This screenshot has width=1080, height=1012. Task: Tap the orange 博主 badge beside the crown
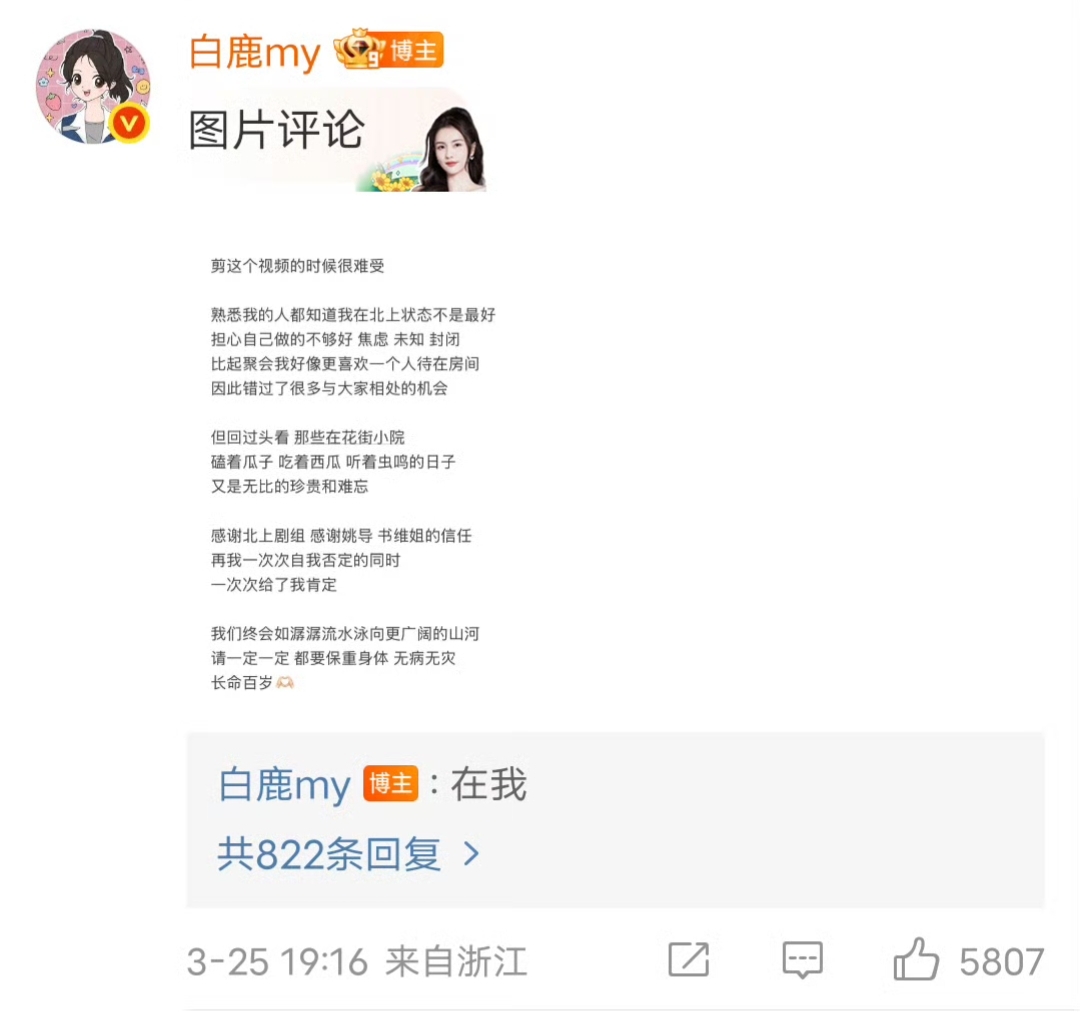pyautogui.click(x=414, y=50)
